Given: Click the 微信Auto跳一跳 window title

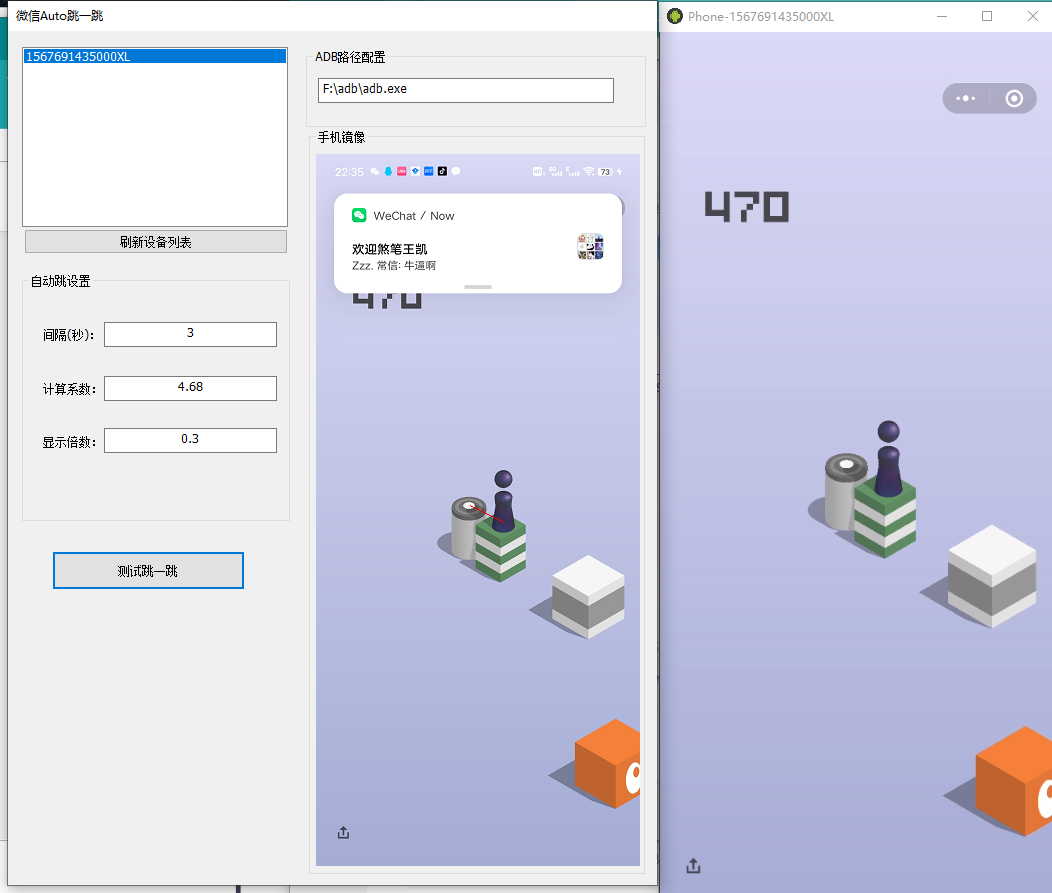Looking at the screenshot, I should [60, 15].
